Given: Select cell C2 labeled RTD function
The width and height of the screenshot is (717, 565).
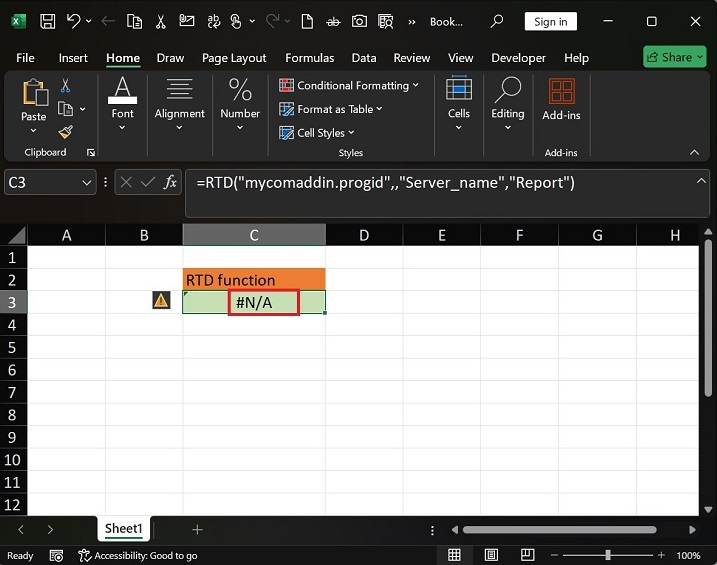Looking at the screenshot, I should pyautogui.click(x=254, y=280).
